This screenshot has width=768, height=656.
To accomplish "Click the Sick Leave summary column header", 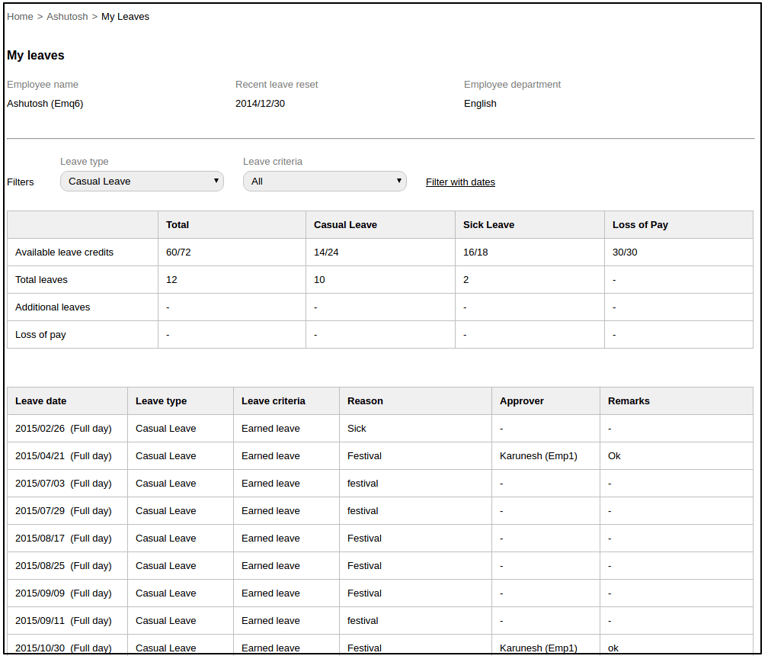I will [x=489, y=225].
